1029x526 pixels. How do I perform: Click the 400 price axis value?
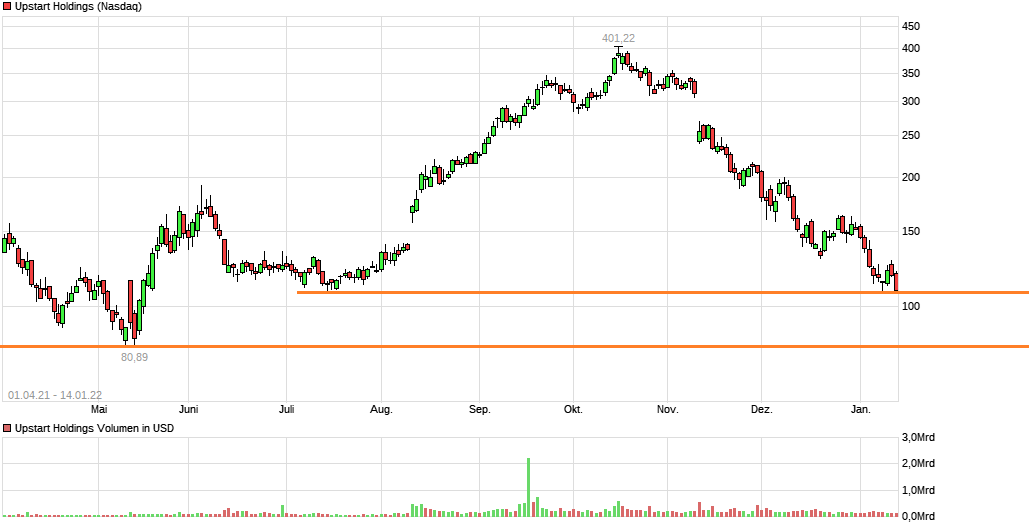911,49
